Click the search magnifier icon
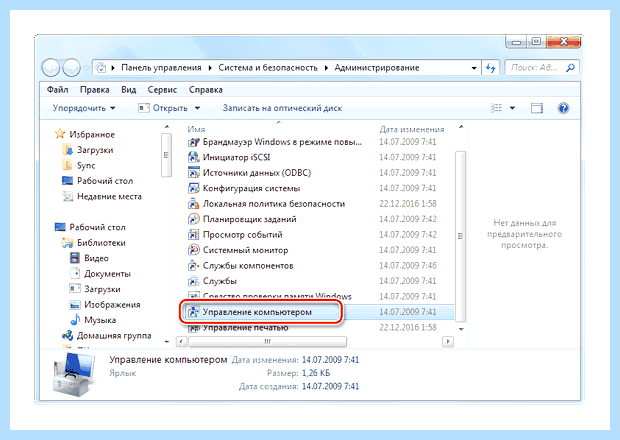This screenshot has height=440, width=620. pyautogui.click(x=570, y=68)
